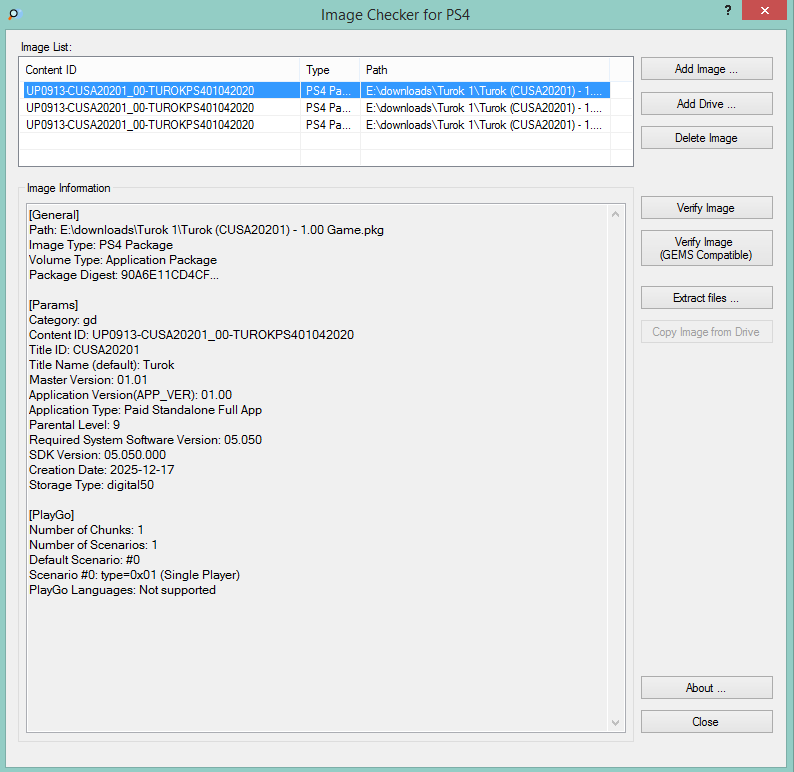This screenshot has width=794, height=772.
Task: Click the Delete Image button
Action: point(706,138)
